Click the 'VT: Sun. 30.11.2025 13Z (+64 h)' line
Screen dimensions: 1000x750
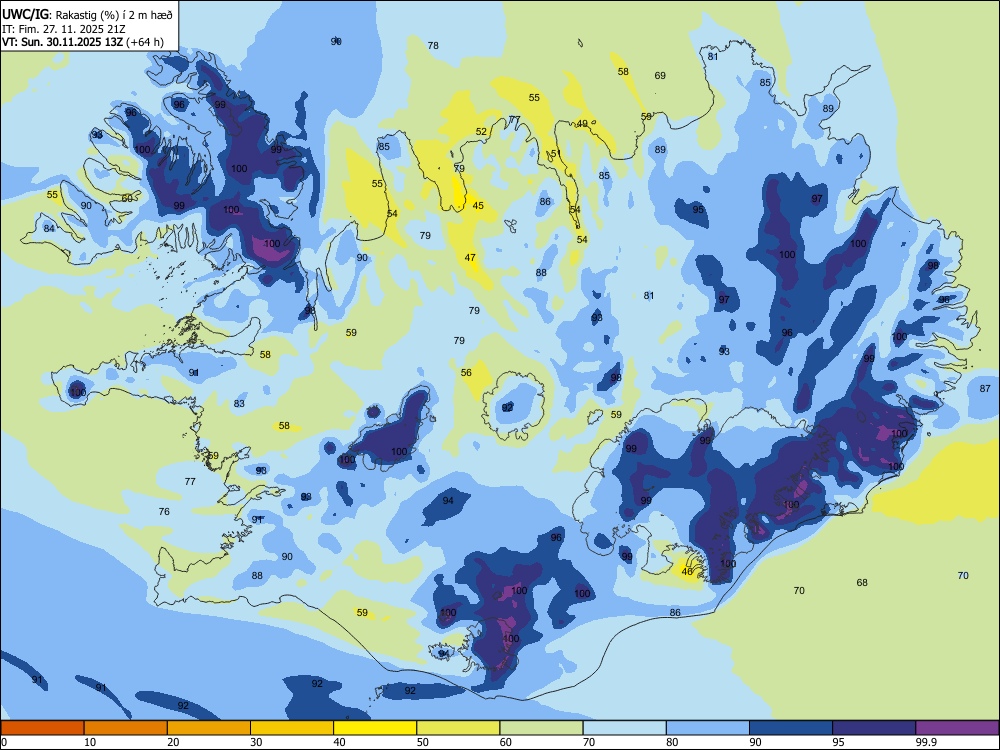tap(82, 42)
